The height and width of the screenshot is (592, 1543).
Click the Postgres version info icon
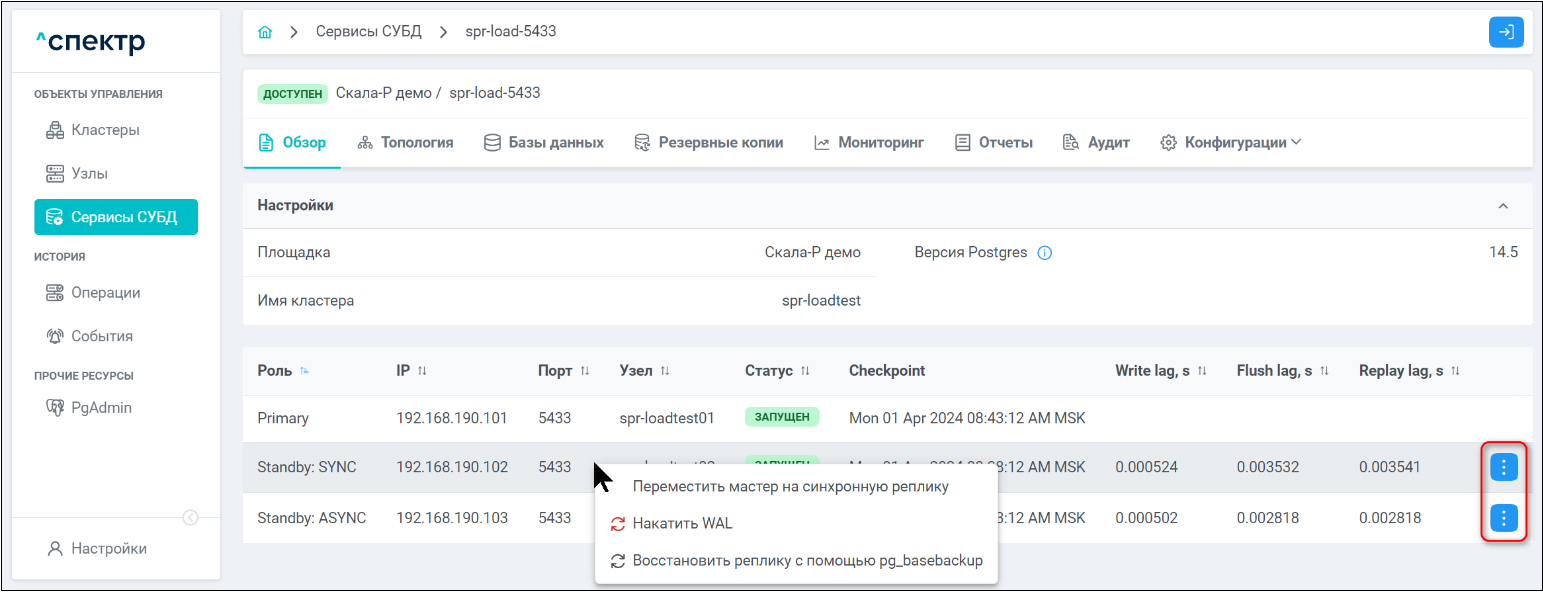click(x=1045, y=253)
